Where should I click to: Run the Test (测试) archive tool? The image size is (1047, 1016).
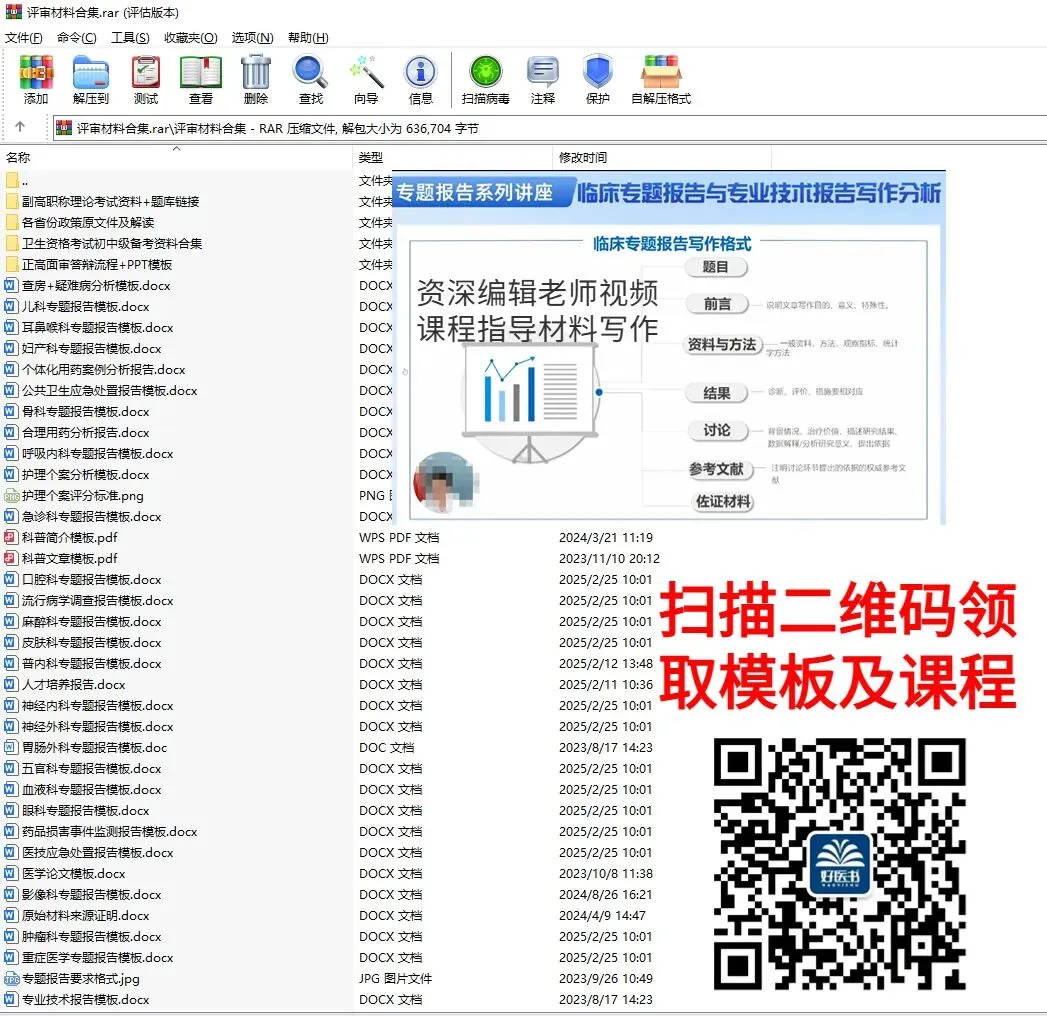click(x=146, y=79)
